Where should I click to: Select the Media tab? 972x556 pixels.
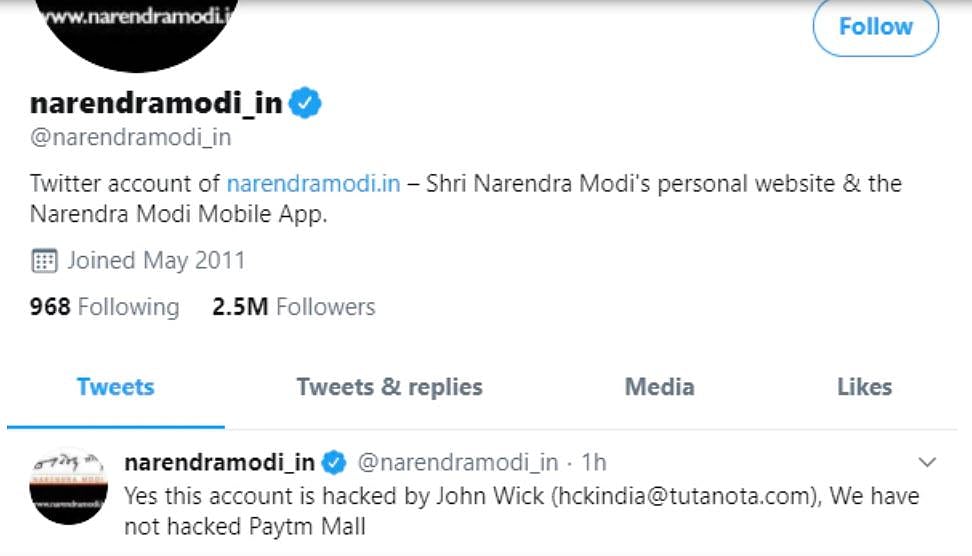click(659, 387)
